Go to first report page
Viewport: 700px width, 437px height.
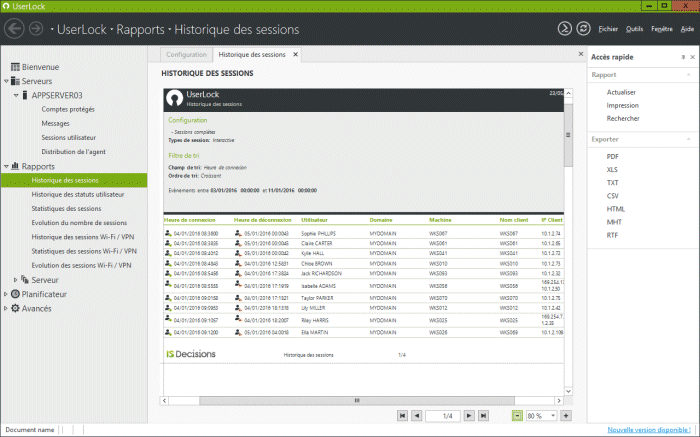click(402, 416)
